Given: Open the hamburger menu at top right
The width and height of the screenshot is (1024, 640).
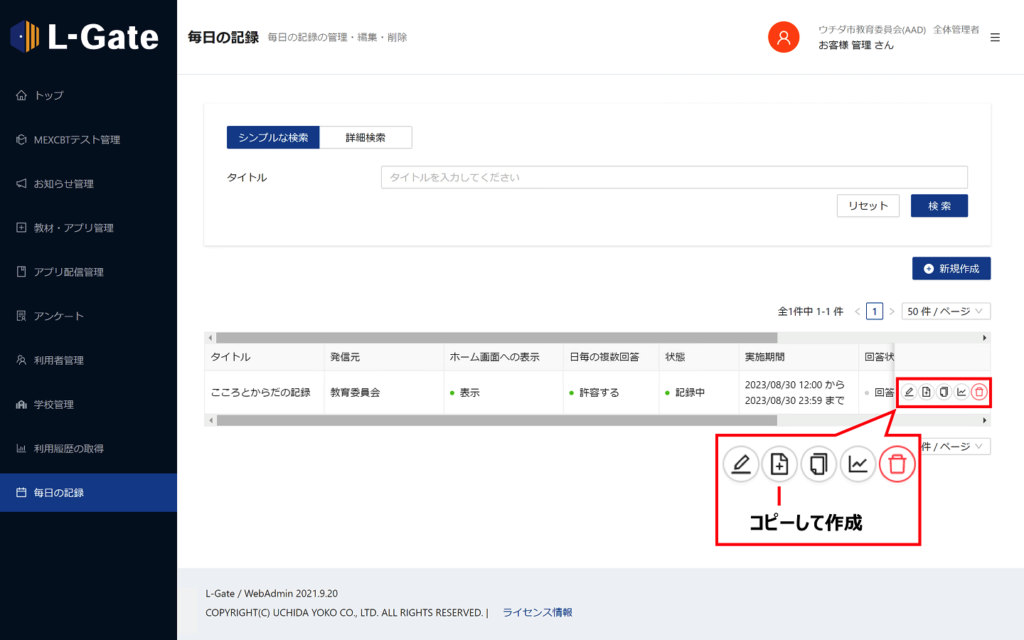Looking at the screenshot, I should tap(995, 36).
